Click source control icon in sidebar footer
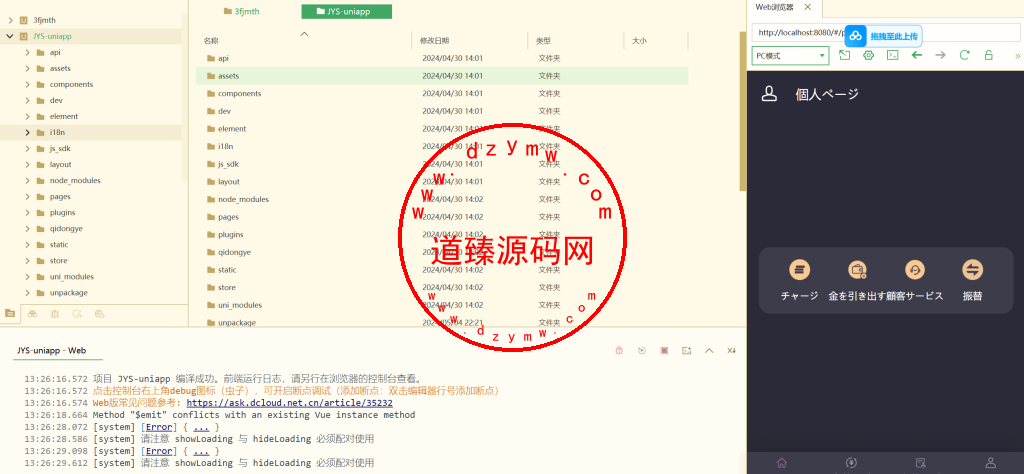This screenshot has width=1024, height=474. pyautogui.click(x=77, y=313)
